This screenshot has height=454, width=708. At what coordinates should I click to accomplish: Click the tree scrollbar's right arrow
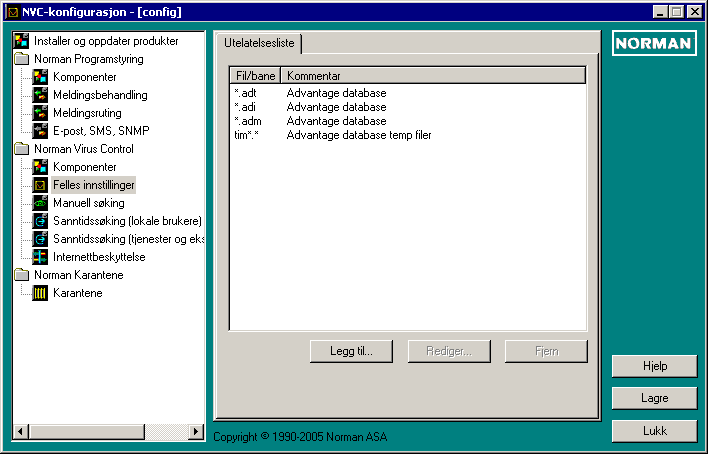click(x=196, y=431)
